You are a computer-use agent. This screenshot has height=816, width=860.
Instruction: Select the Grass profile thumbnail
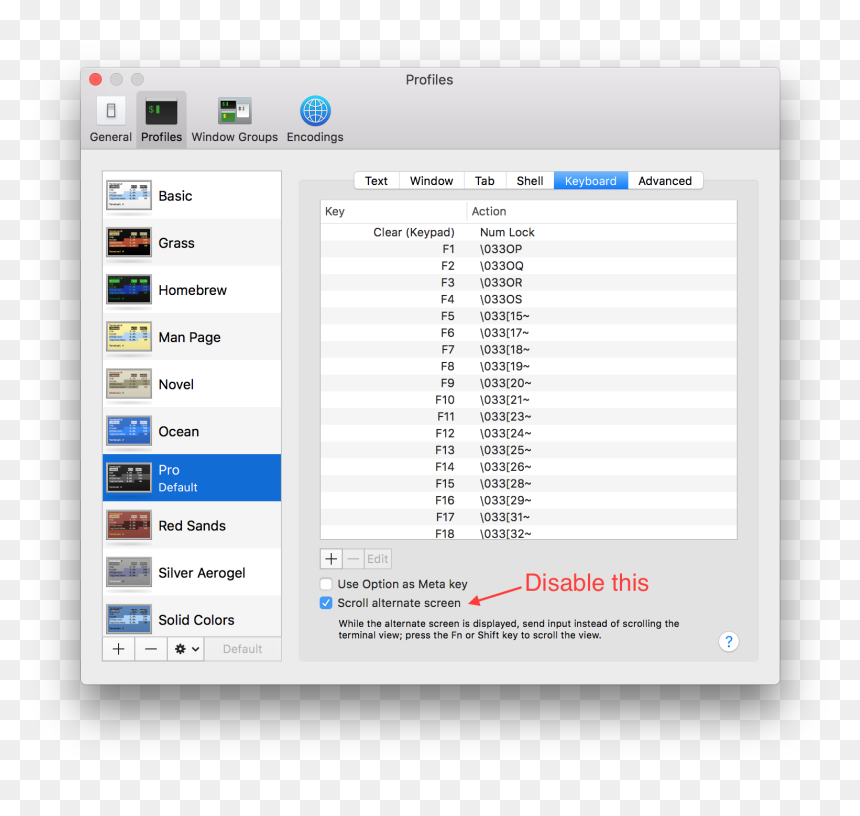(129, 243)
